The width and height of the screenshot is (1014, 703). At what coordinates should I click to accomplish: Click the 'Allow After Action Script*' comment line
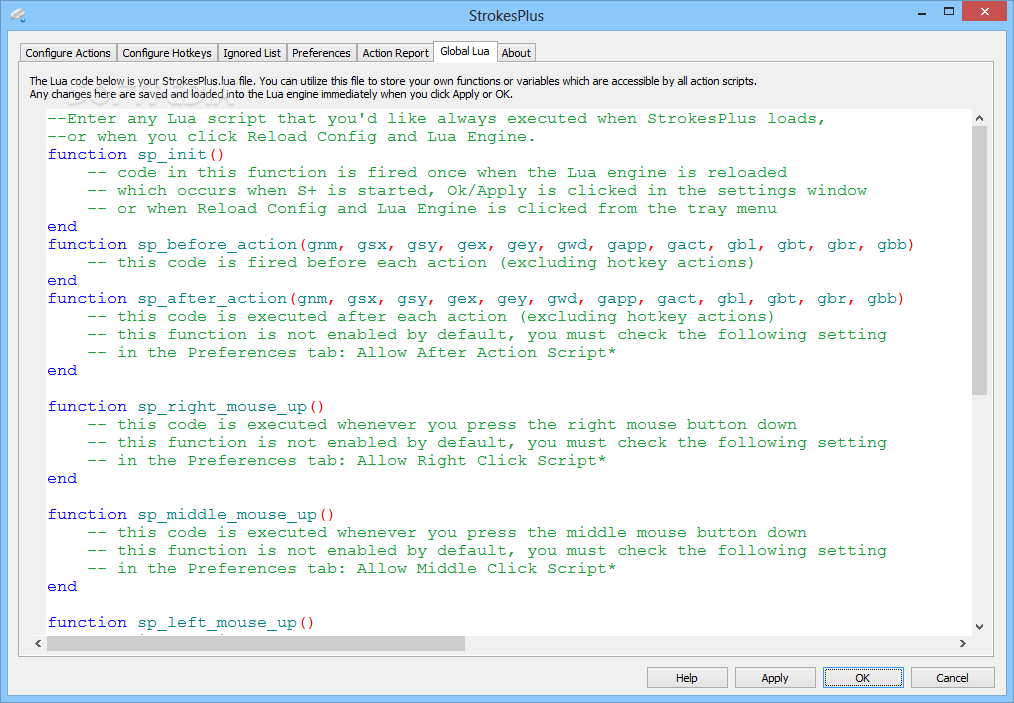point(352,352)
